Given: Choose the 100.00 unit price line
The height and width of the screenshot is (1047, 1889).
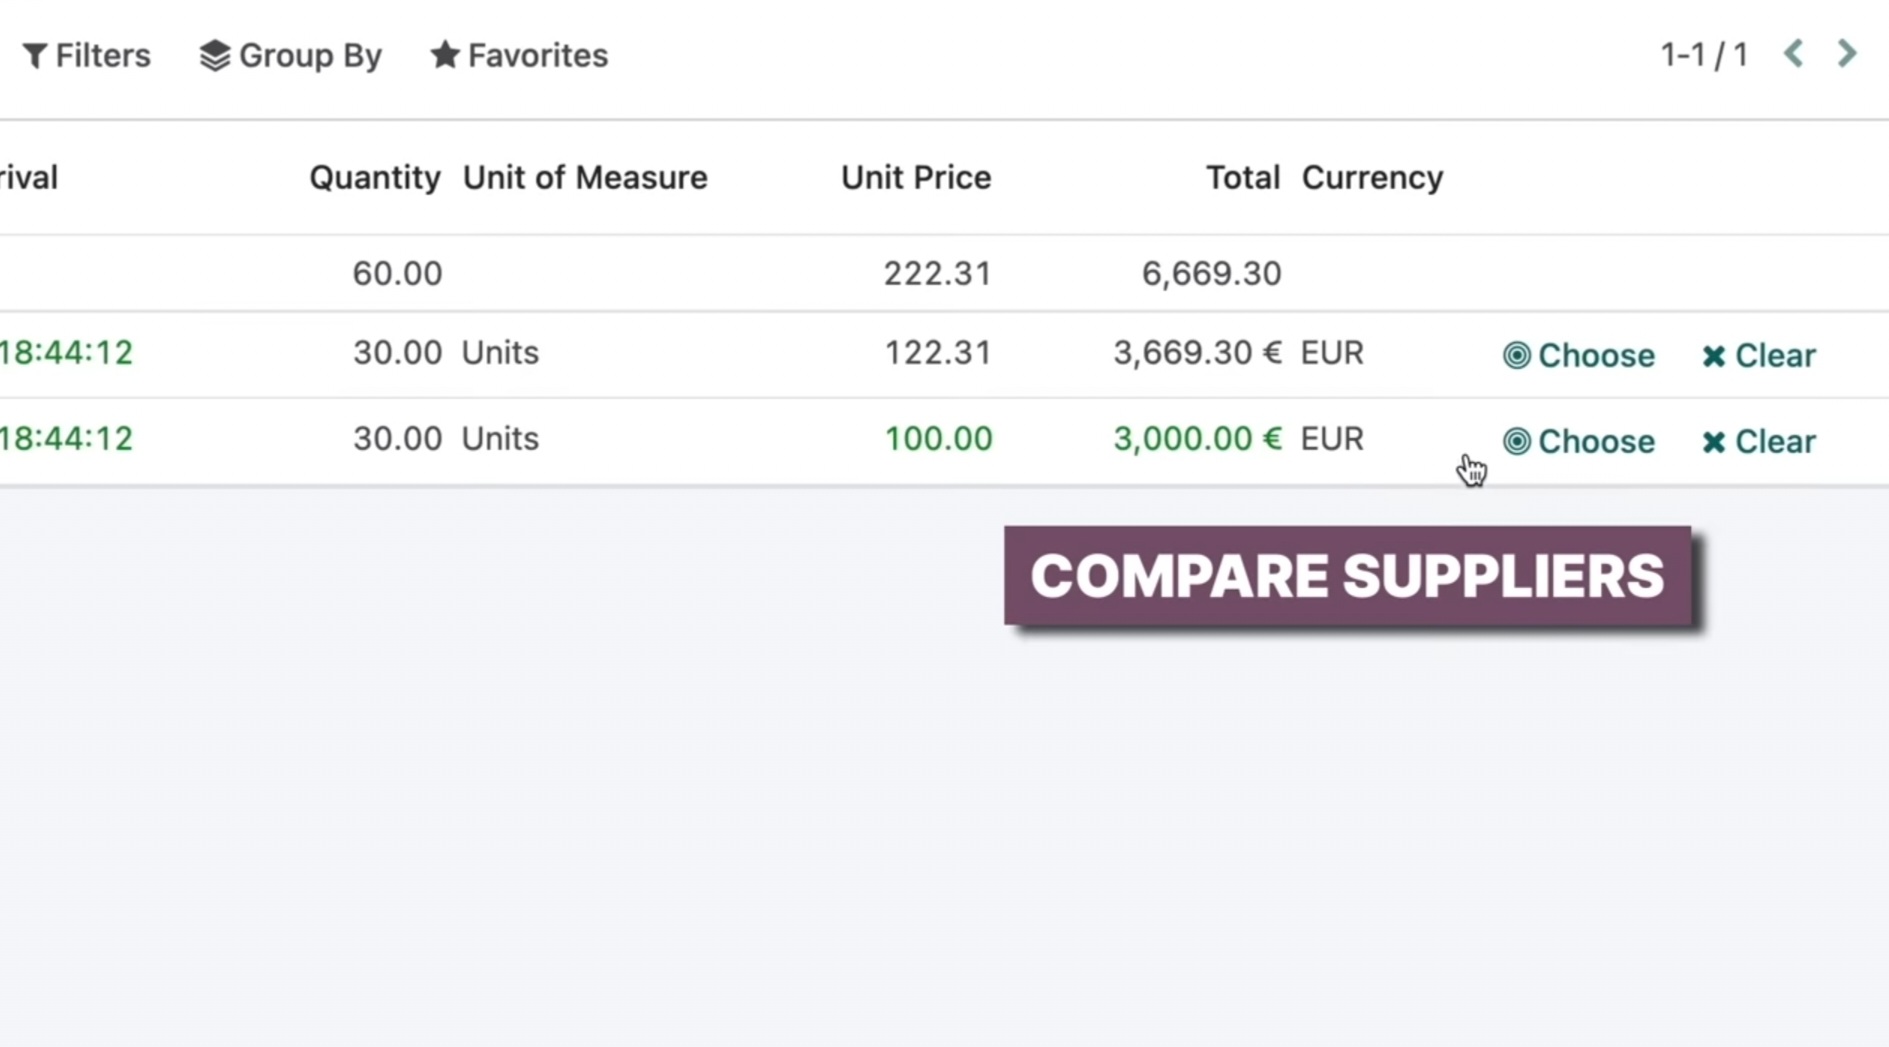Looking at the screenshot, I should tap(1578, 441).
